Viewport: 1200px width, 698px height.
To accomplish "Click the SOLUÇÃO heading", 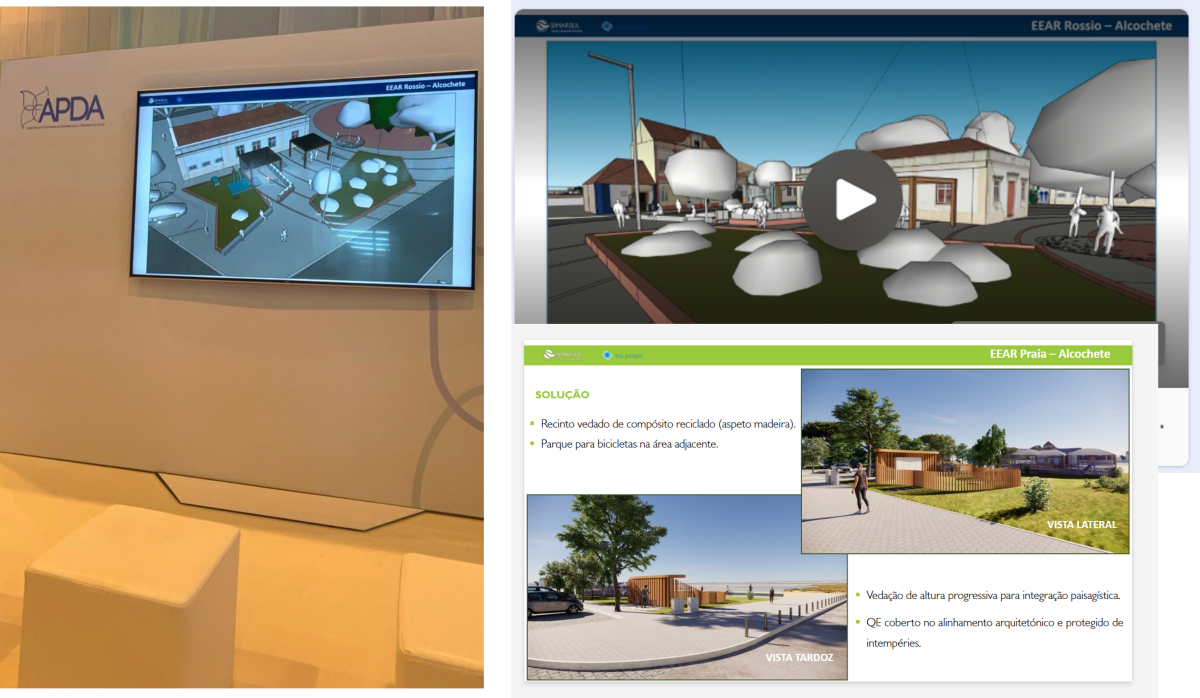I will tap(562, 395).
